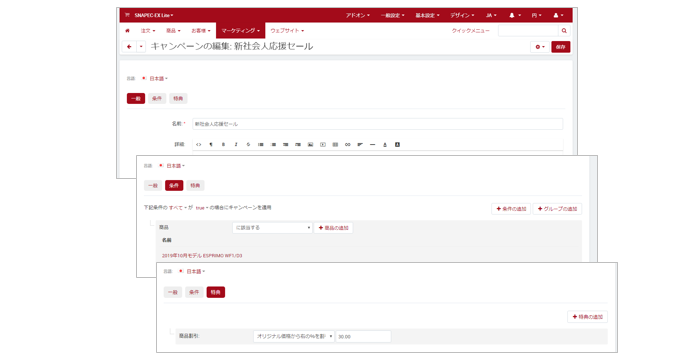The image size is (690, 360).
Task: Select the active 一般 tab in the campaign edit window
Action: coord(136,99)
